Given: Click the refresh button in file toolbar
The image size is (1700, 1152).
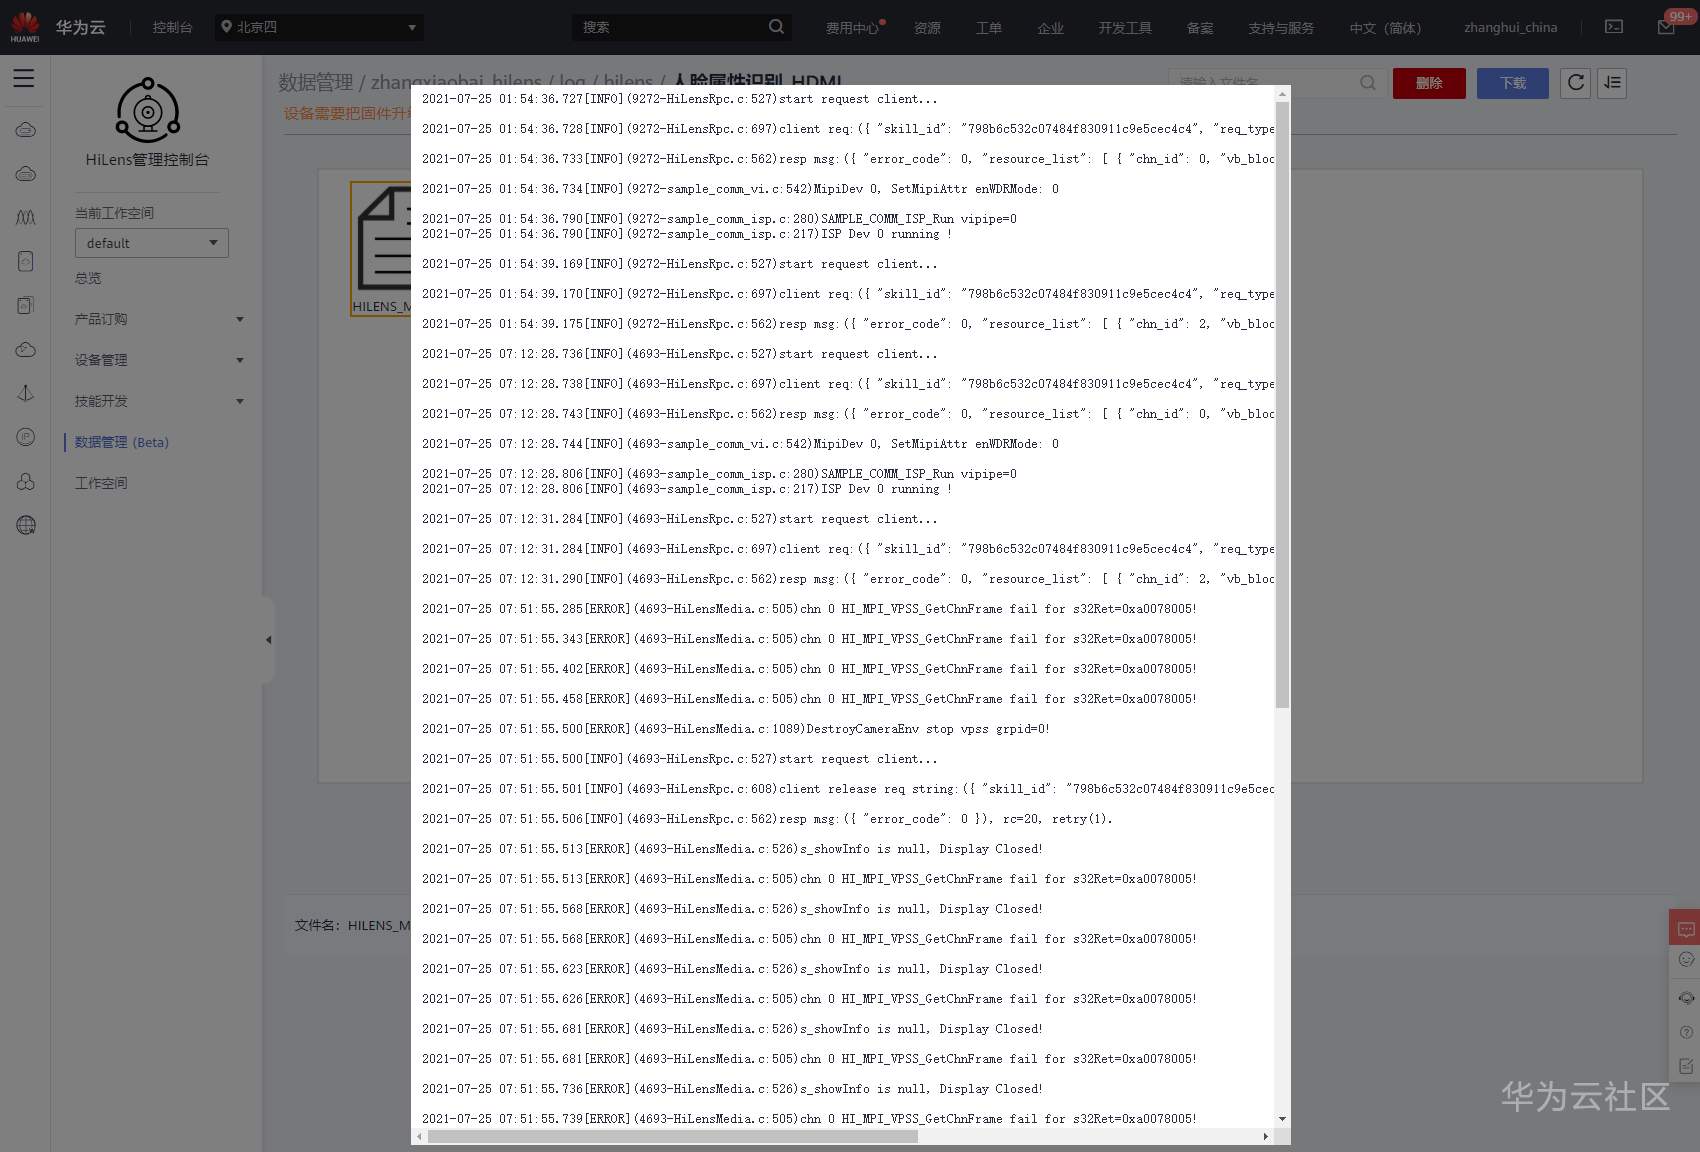Looking at the screenshot, I should coord(1576,83).
